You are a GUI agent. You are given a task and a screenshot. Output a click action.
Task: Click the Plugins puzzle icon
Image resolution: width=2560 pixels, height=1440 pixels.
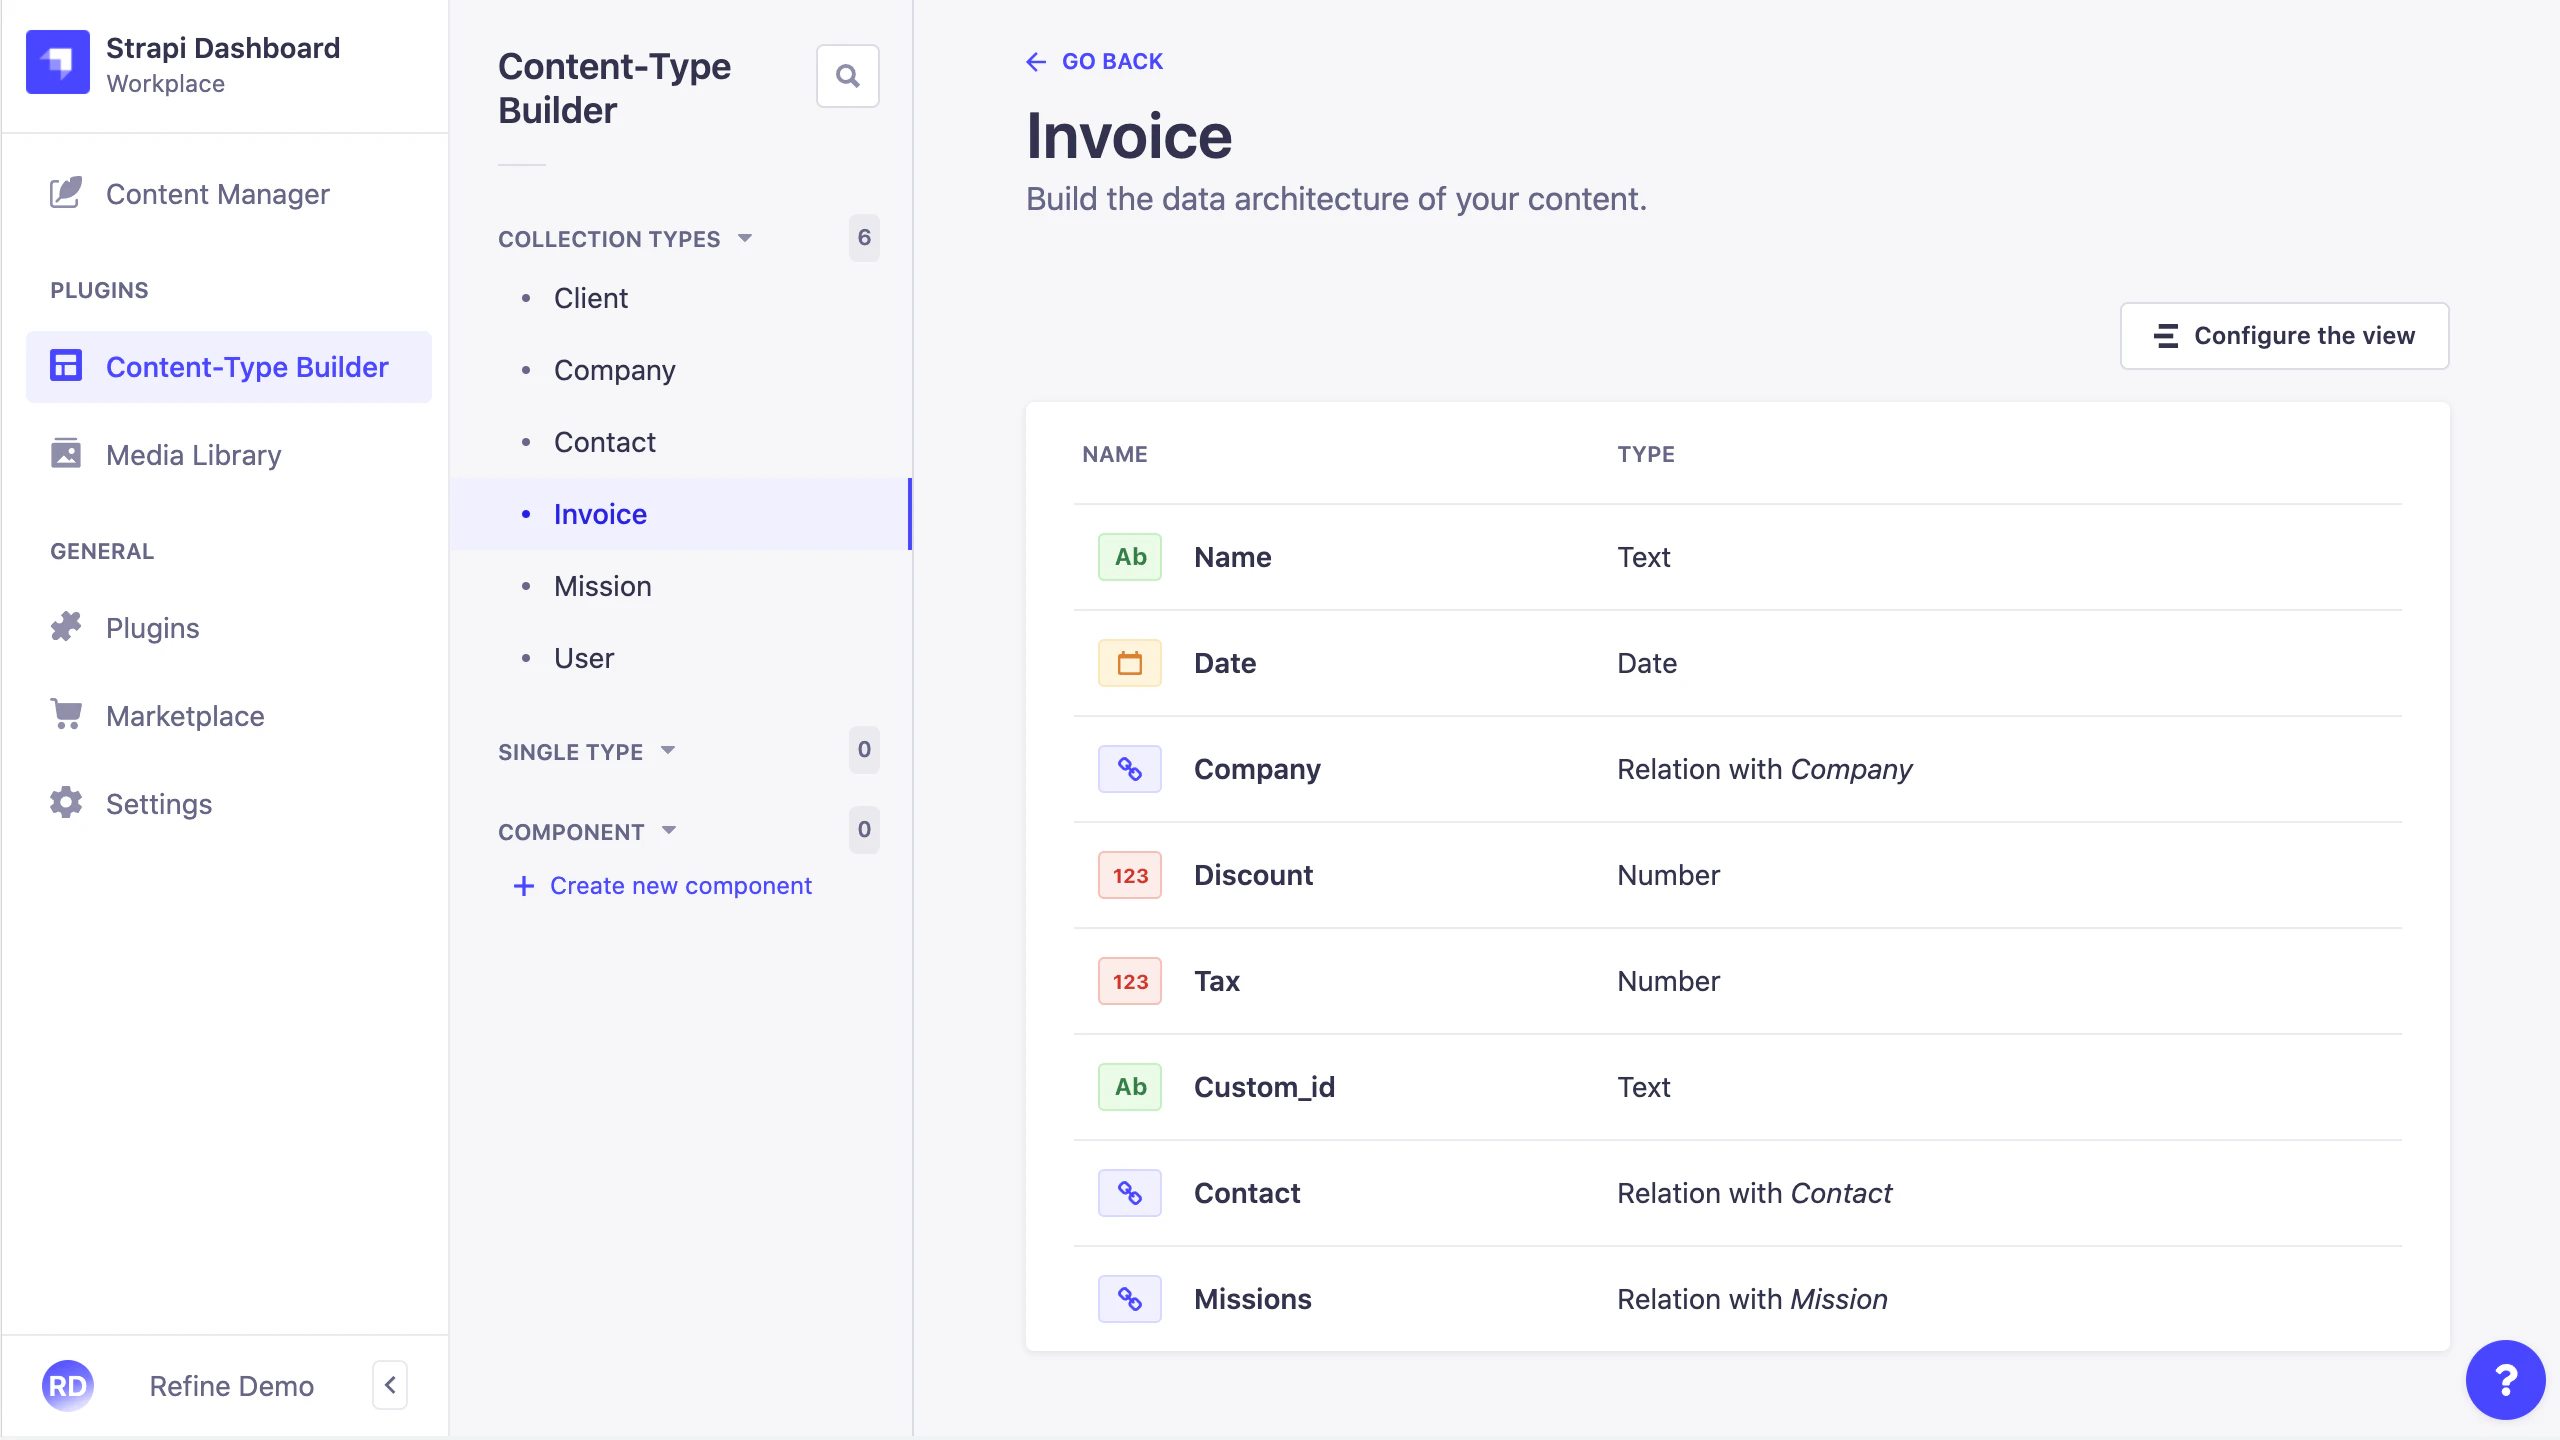click(64, 627)
